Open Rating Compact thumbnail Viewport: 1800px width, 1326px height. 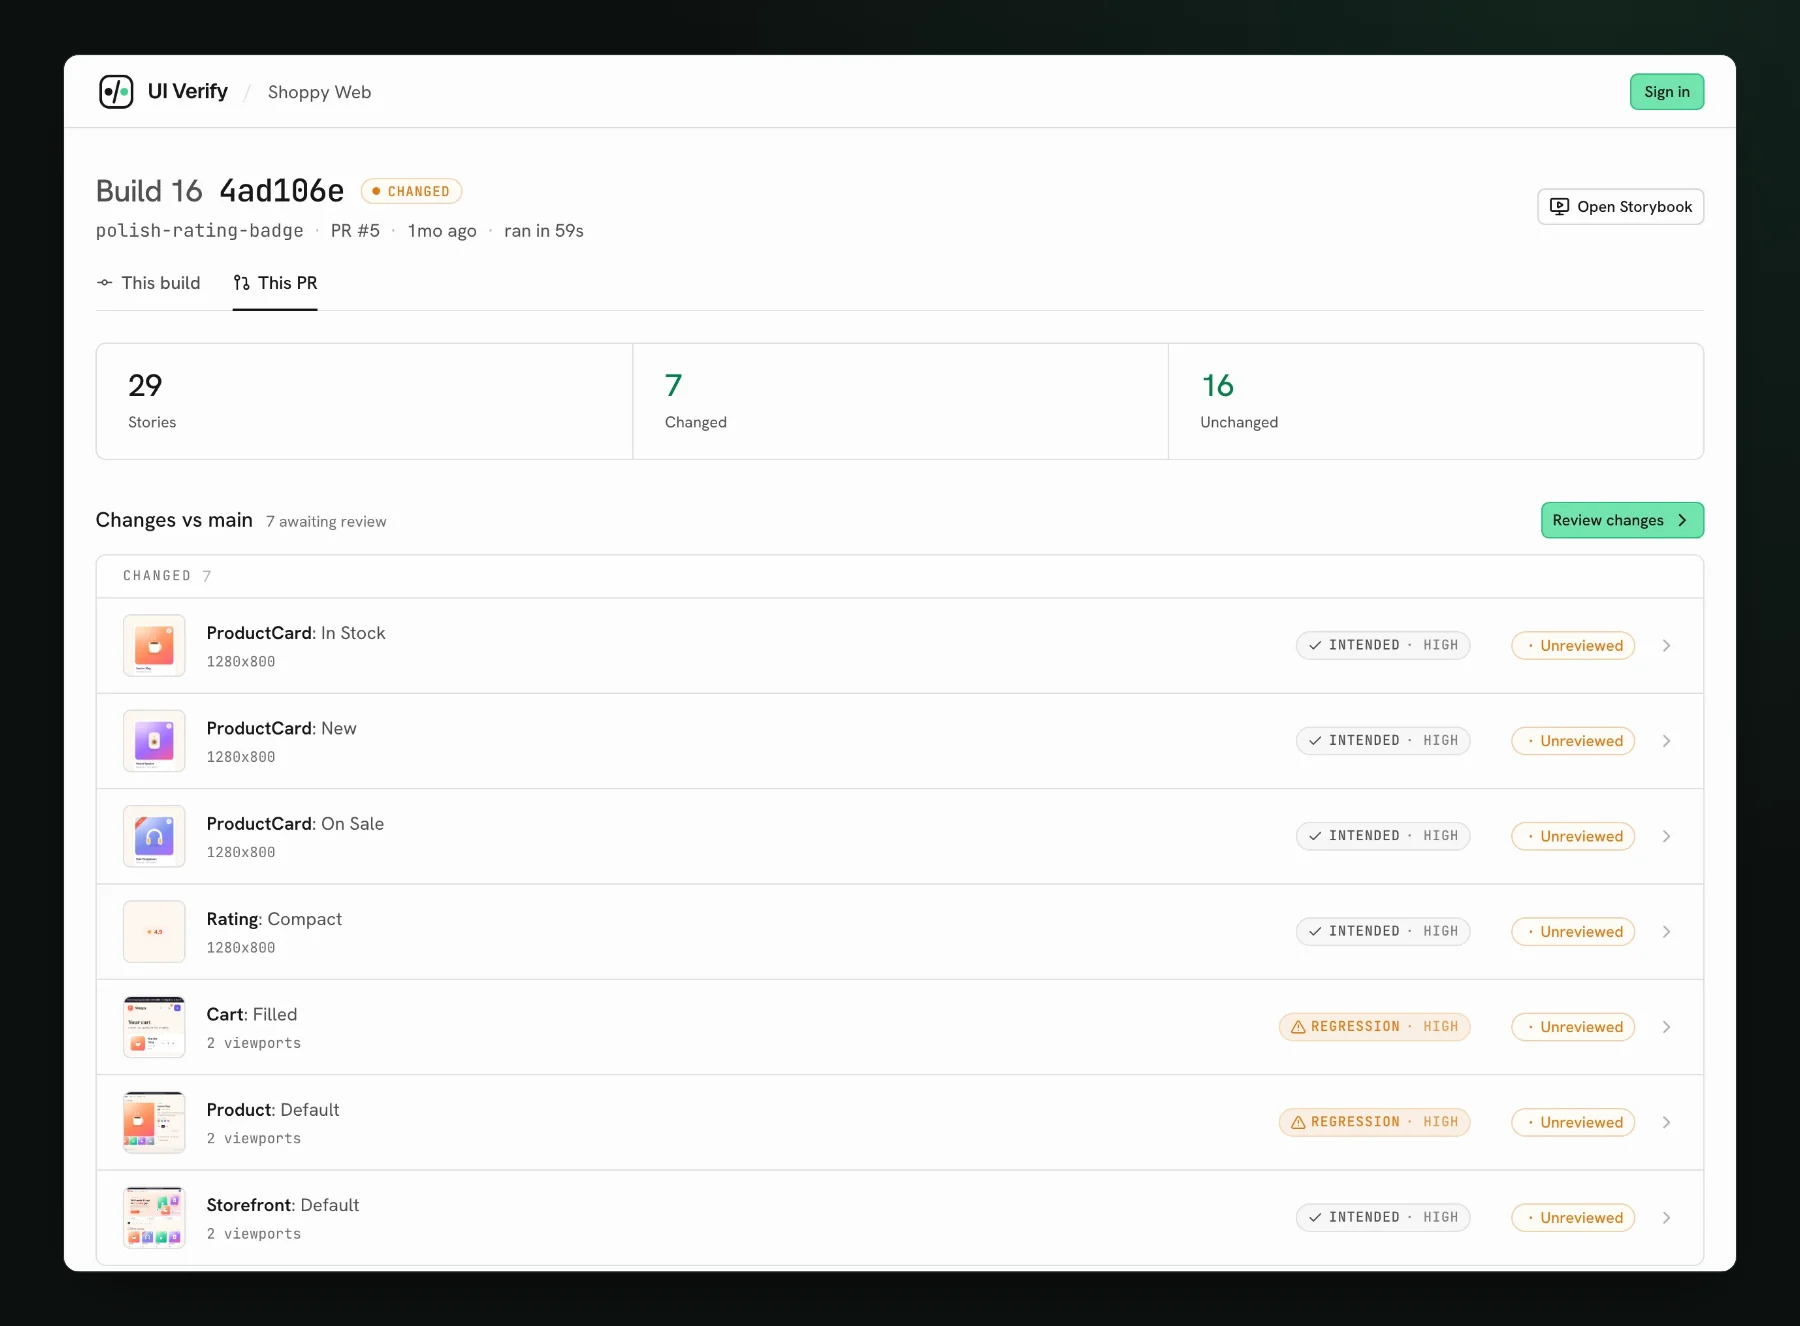[154, 932]
